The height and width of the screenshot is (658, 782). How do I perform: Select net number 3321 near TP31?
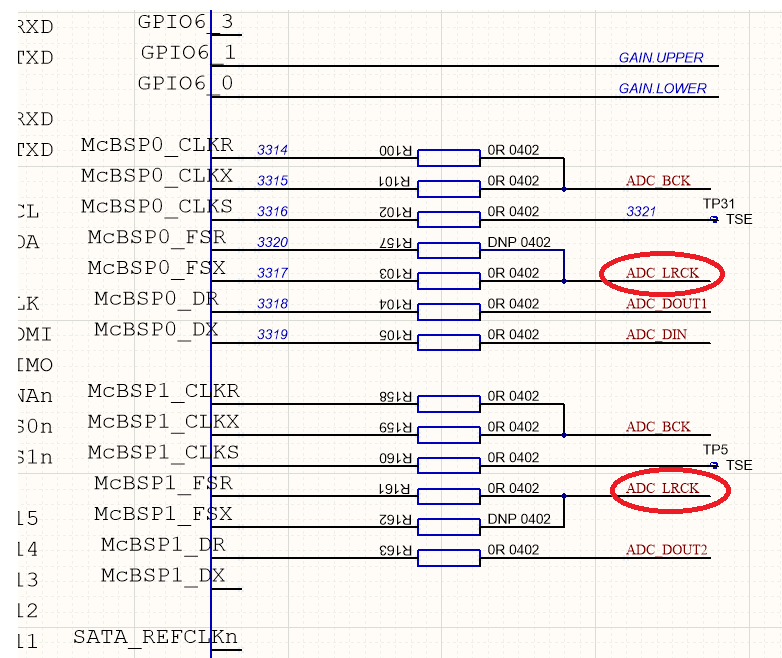click(641, 212)
